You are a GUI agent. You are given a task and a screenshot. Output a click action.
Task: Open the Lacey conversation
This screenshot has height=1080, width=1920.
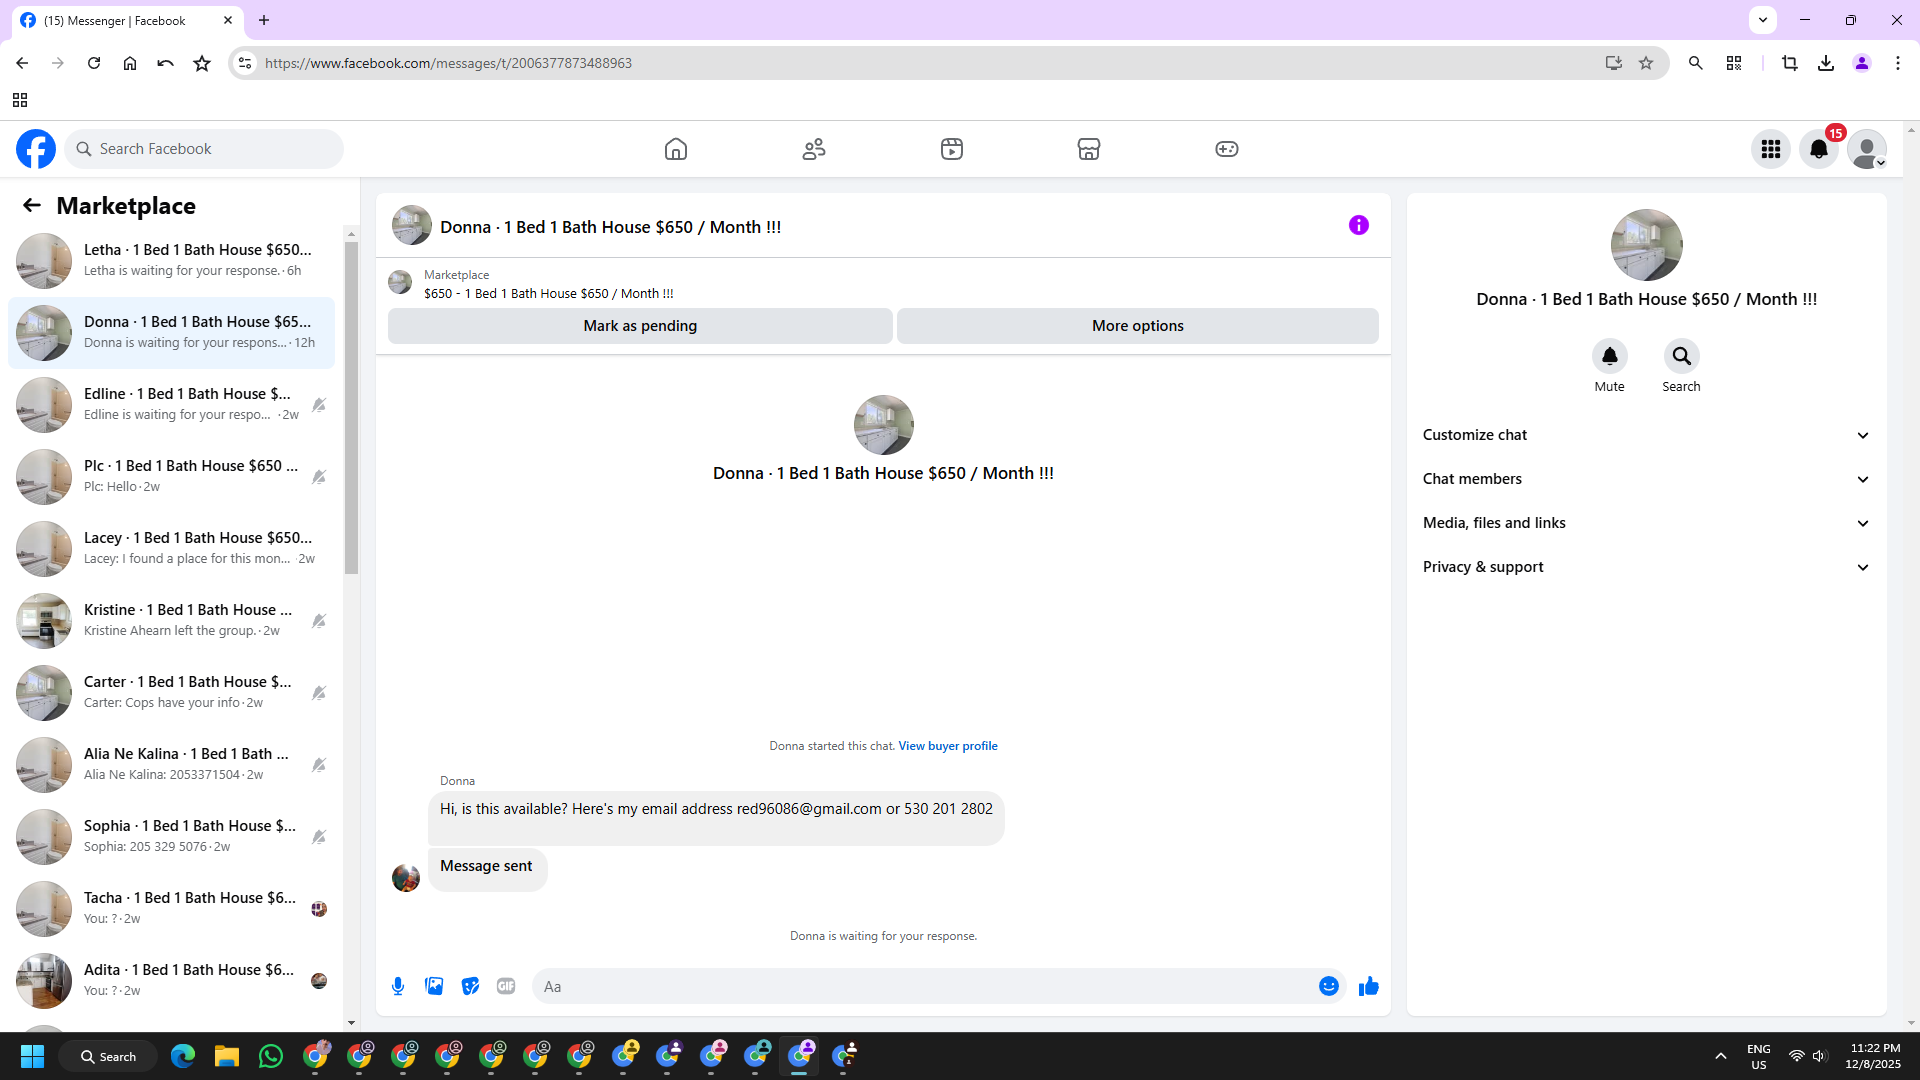pyautogui.click(x=172, y=548)
